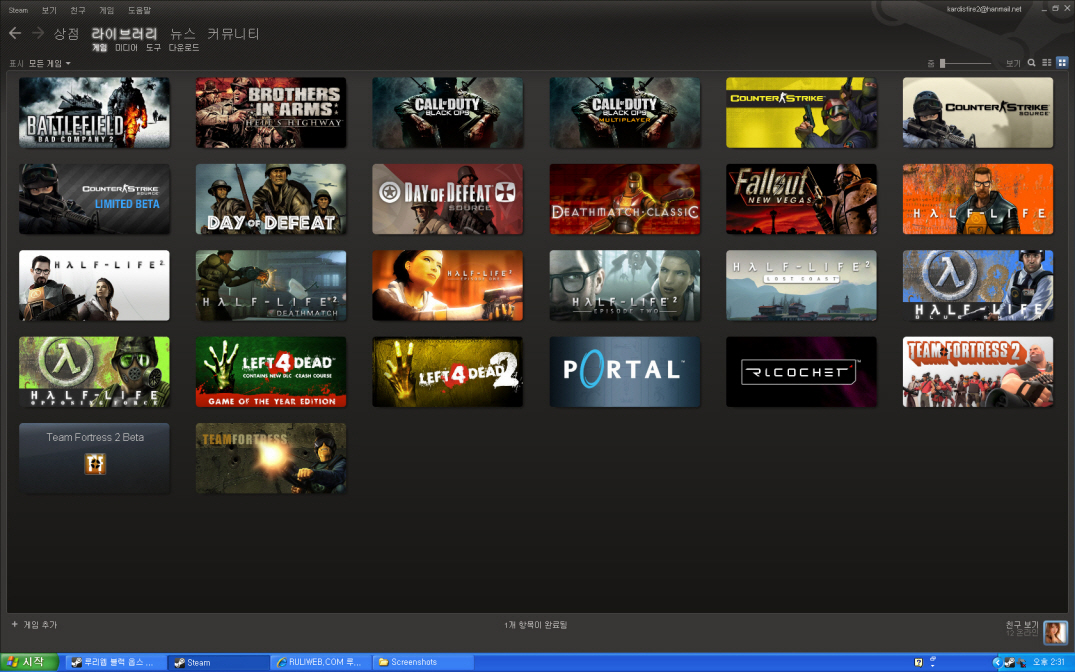Open the Steam menu

coord(19,9)
